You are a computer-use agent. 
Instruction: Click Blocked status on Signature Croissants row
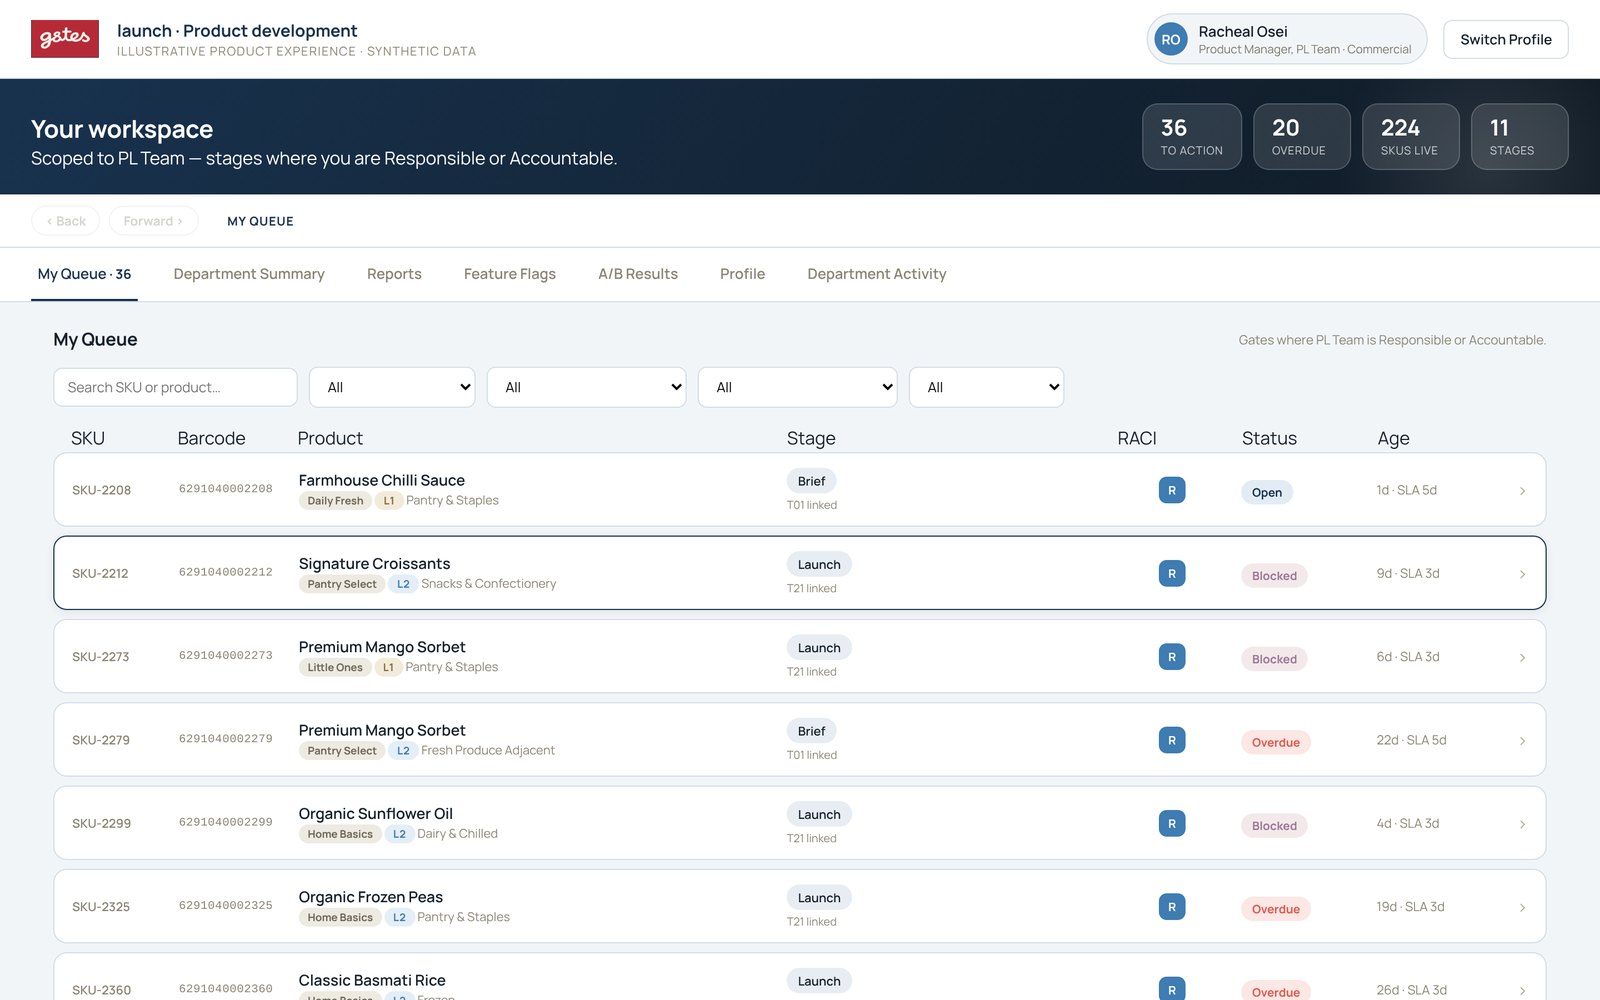[1274, 576]
